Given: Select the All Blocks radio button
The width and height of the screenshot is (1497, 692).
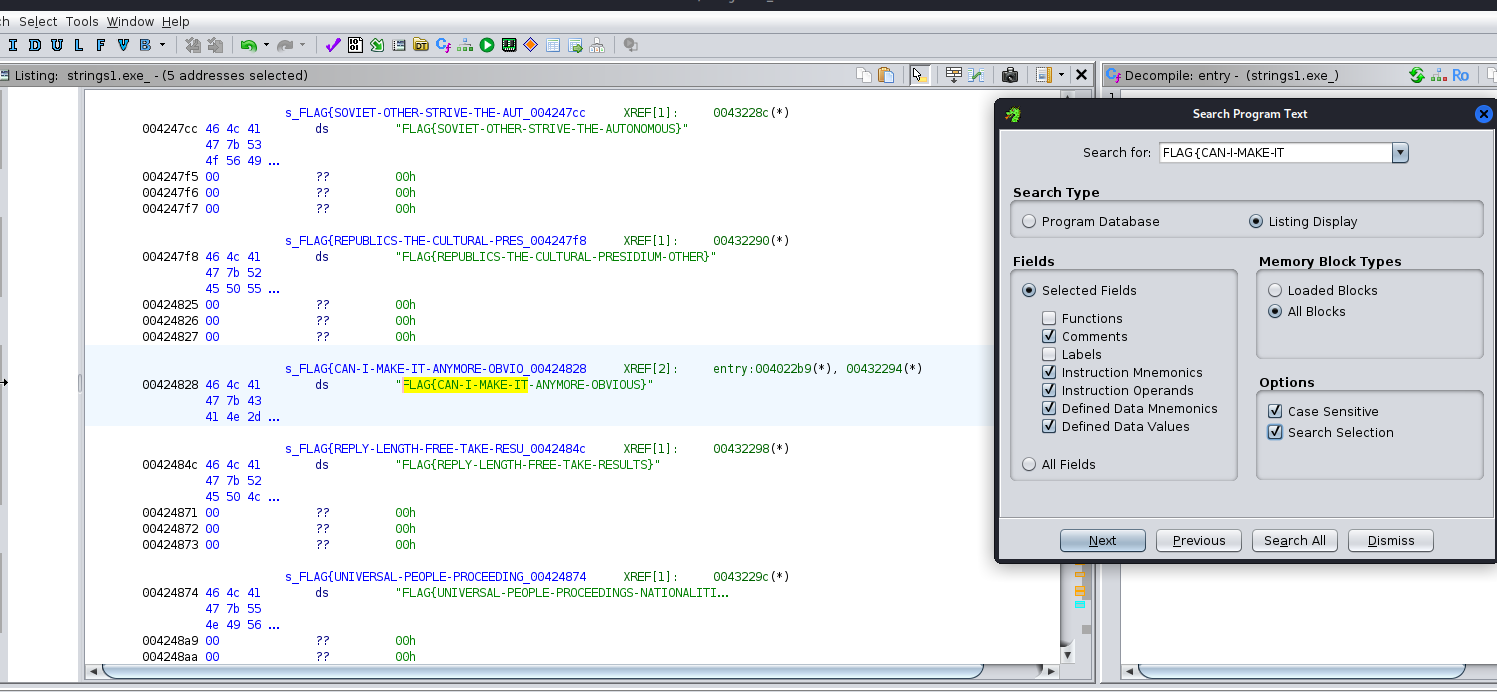Looking at the screenshot, I should point(1275,311).
